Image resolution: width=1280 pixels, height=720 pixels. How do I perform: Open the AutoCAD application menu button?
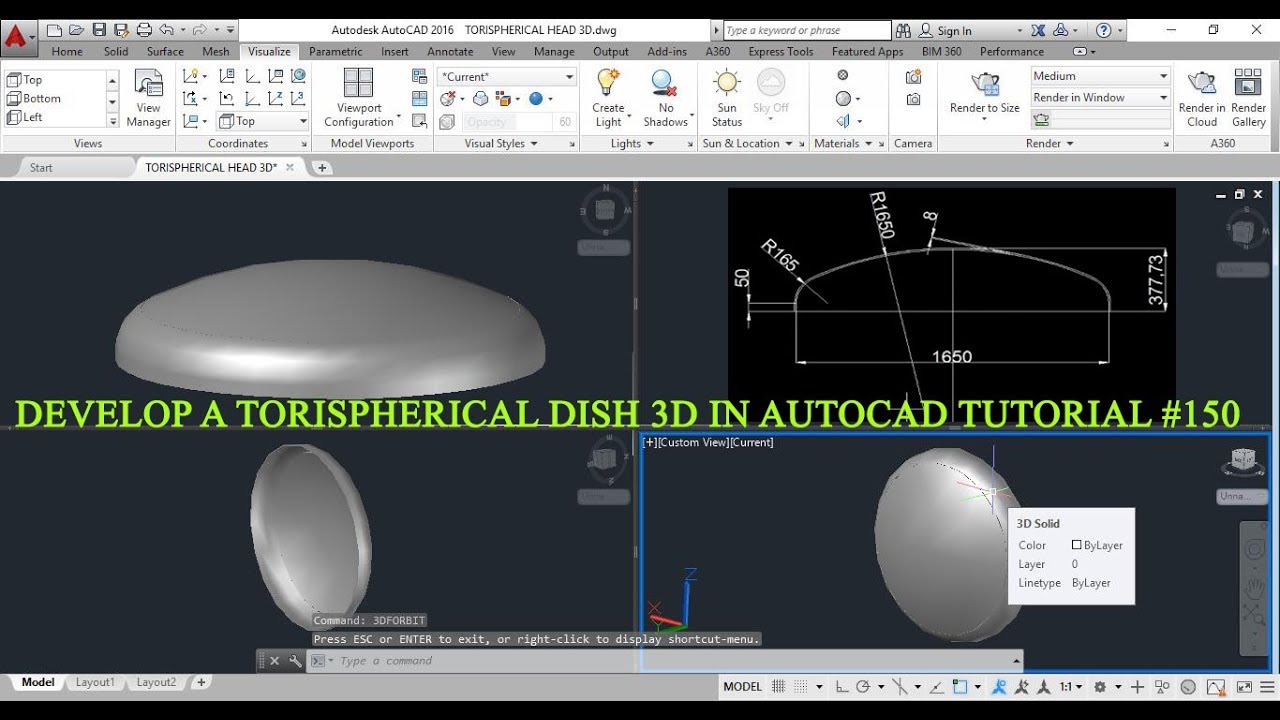click(x=17, y=39)
